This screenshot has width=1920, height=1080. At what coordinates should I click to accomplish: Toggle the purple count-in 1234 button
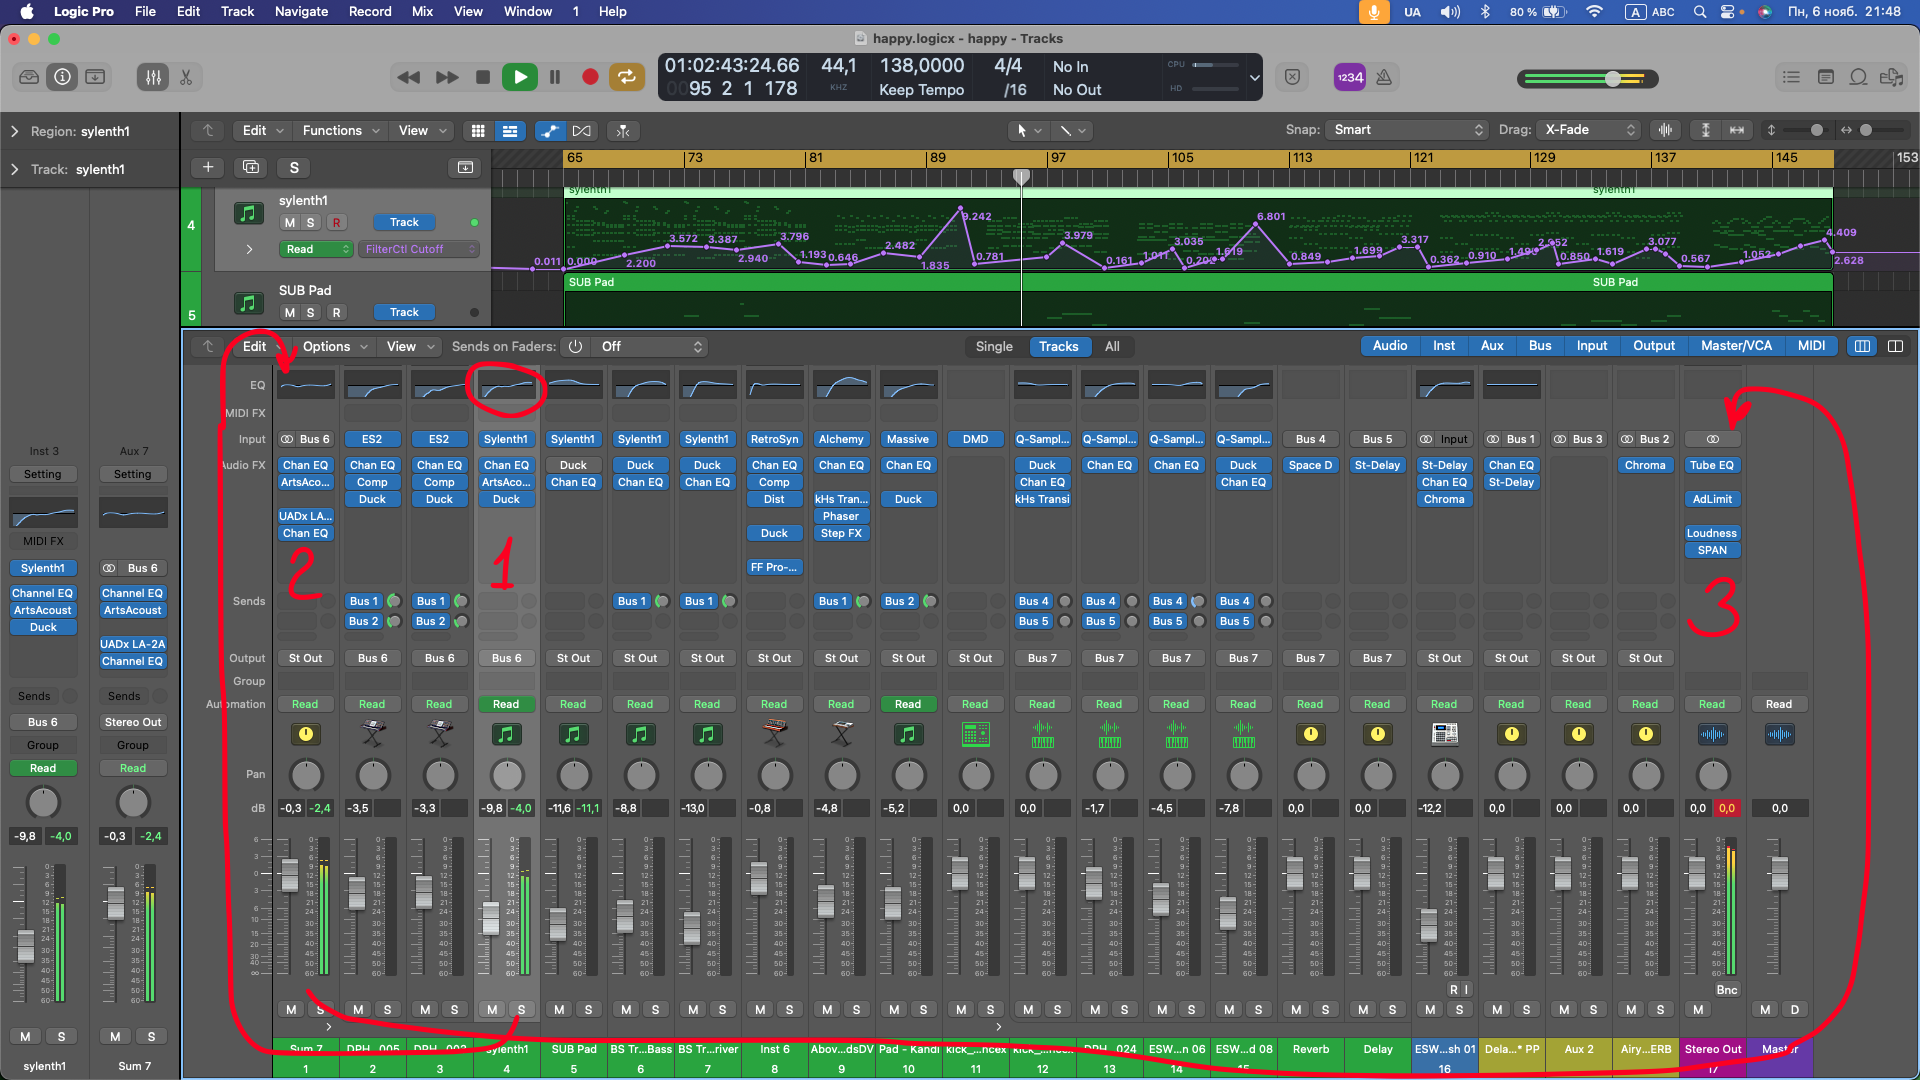1350,77
